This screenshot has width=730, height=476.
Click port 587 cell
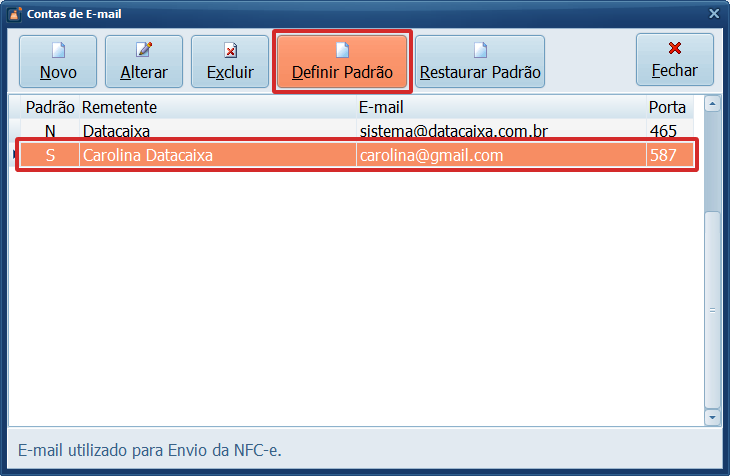[670, 155]
